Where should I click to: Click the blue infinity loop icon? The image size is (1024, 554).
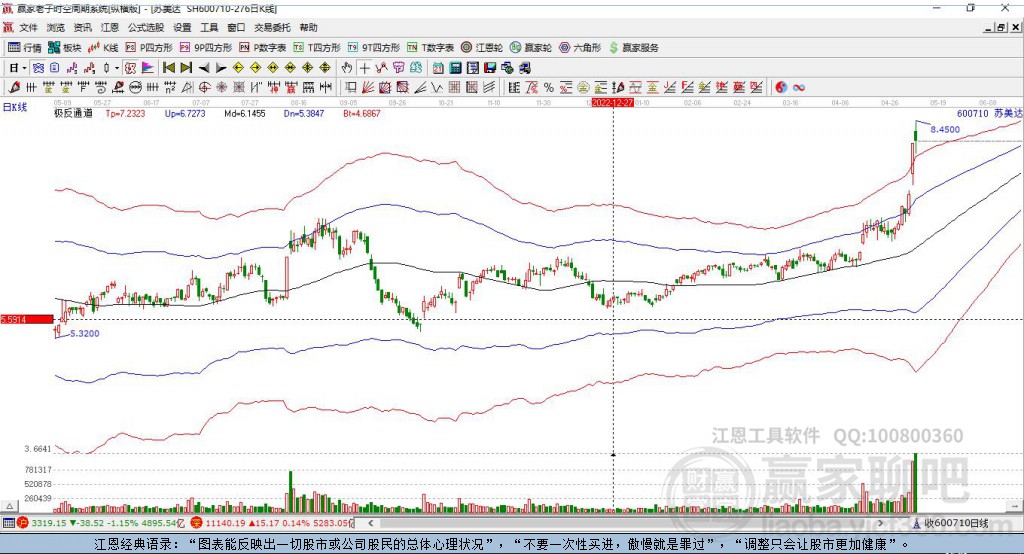pos(799,87)
